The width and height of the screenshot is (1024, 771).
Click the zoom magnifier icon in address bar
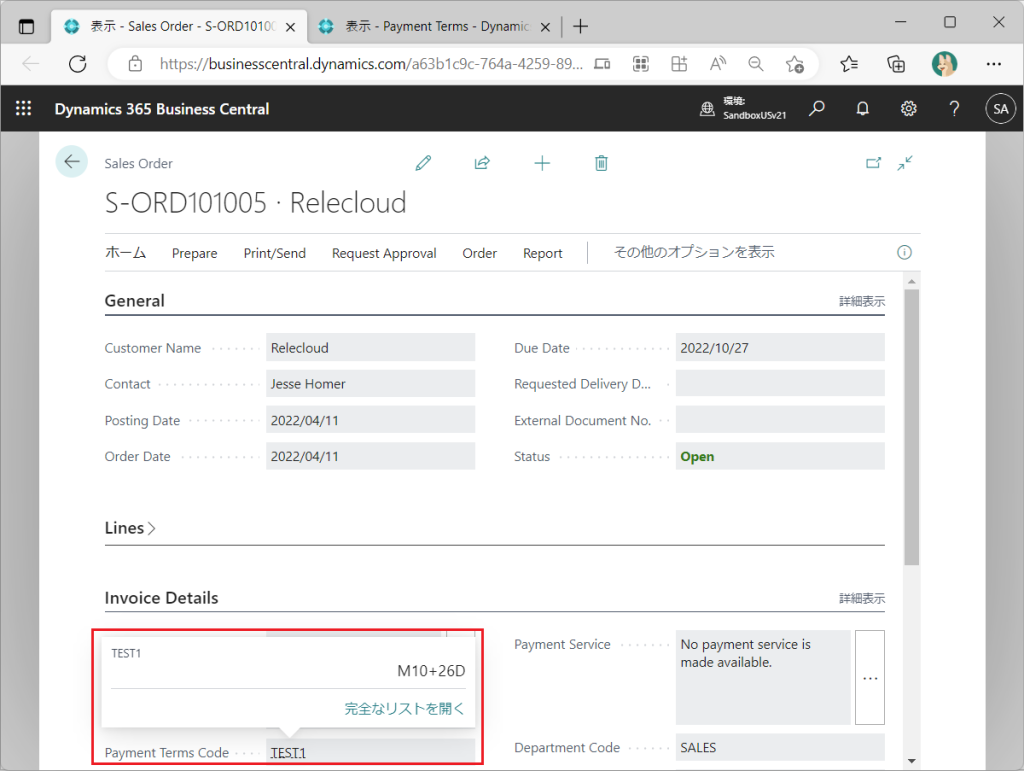pos(756,64)
